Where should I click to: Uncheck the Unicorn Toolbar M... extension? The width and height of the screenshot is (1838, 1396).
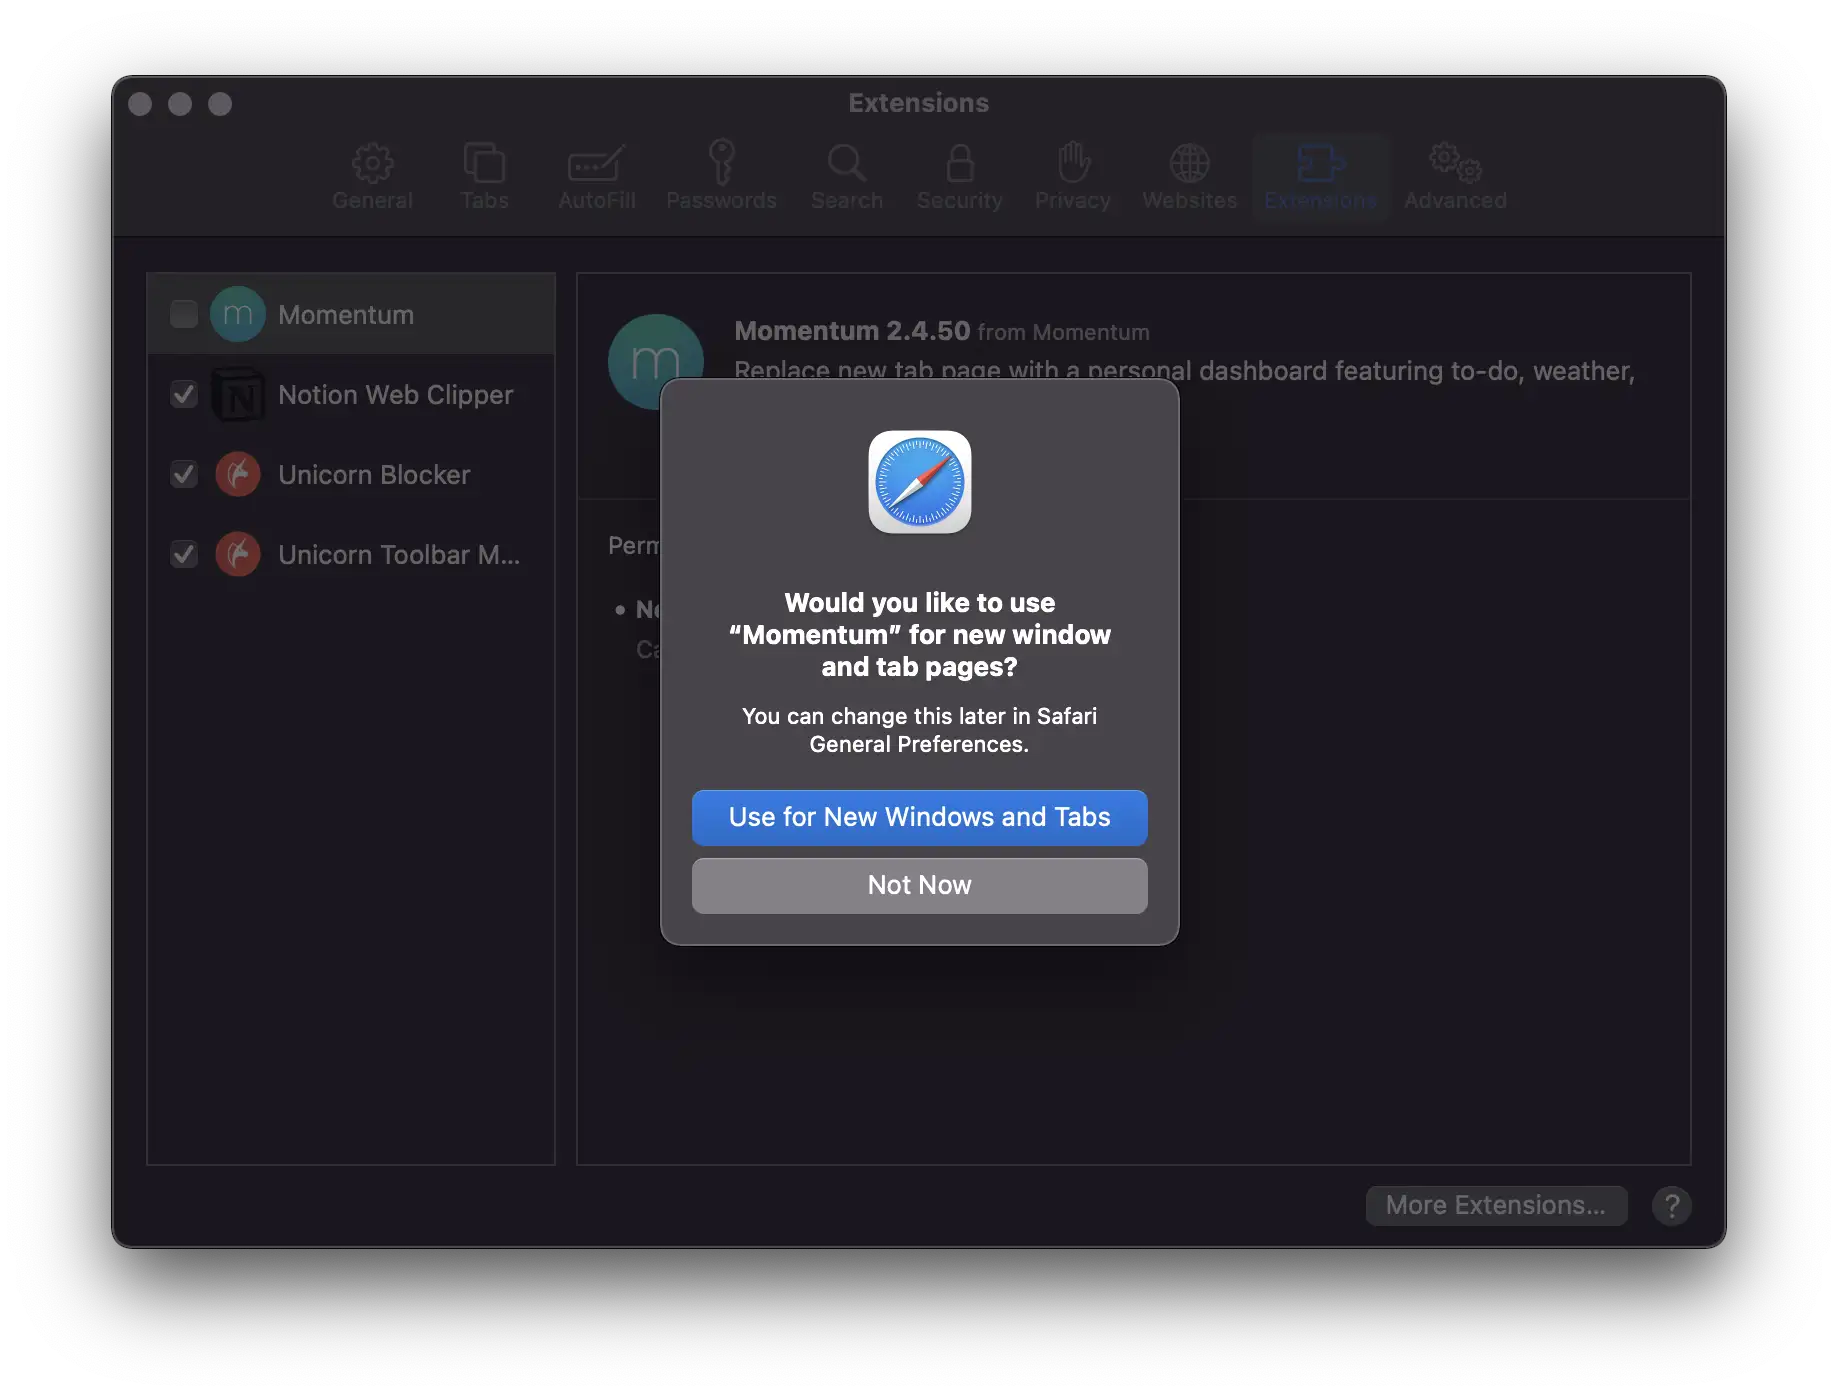184,554
